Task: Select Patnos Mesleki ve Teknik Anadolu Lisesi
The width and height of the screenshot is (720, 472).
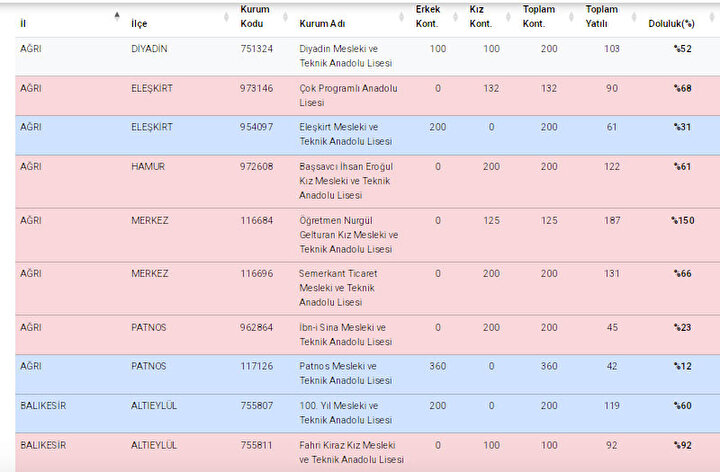Action: [x=346, y=373]
